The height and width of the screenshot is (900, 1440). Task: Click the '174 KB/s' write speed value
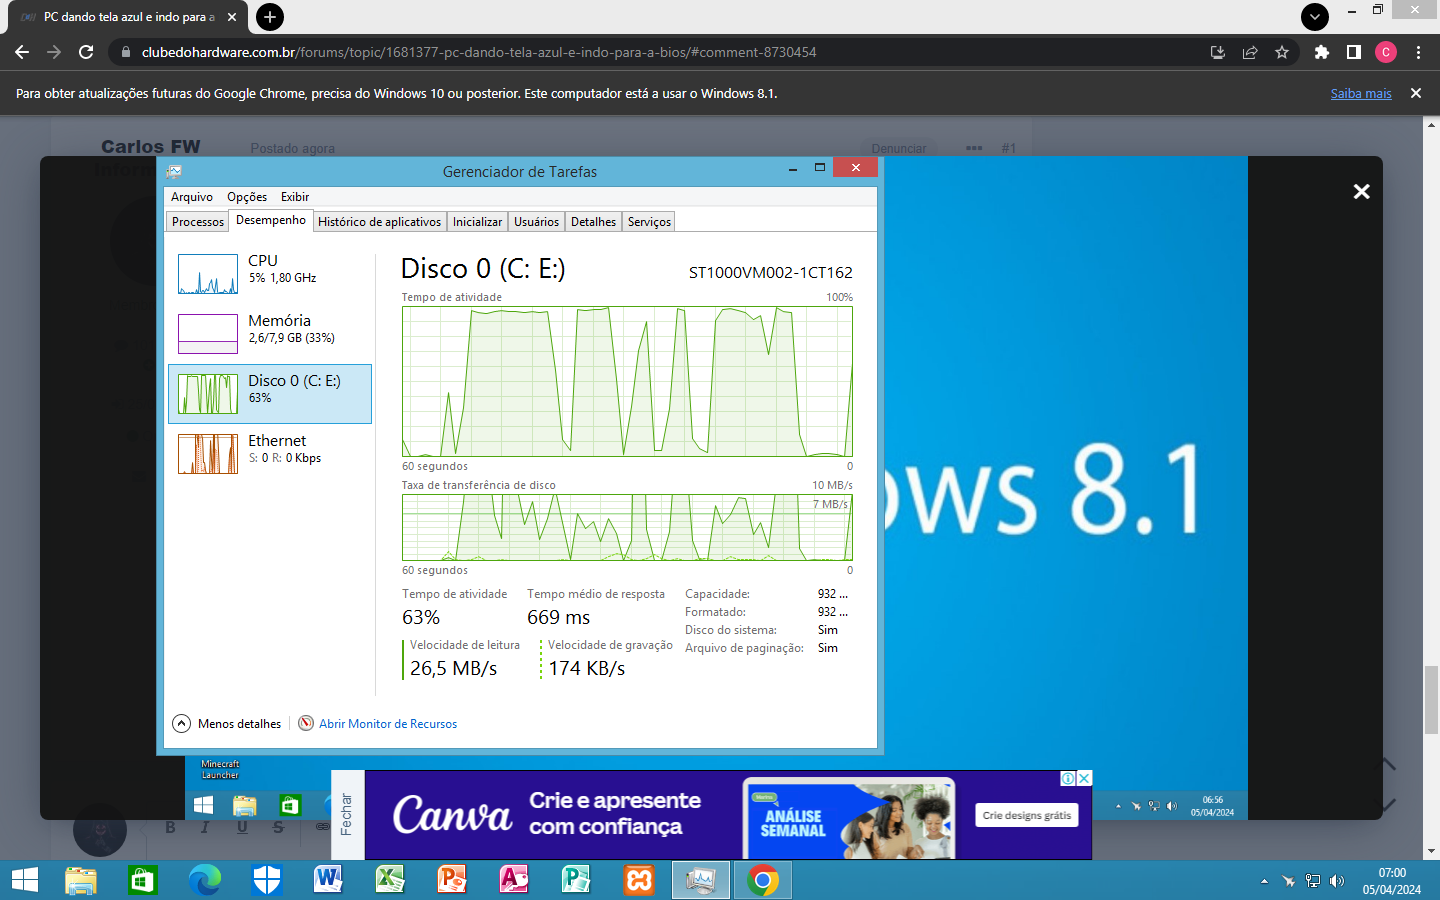[587, 669]
